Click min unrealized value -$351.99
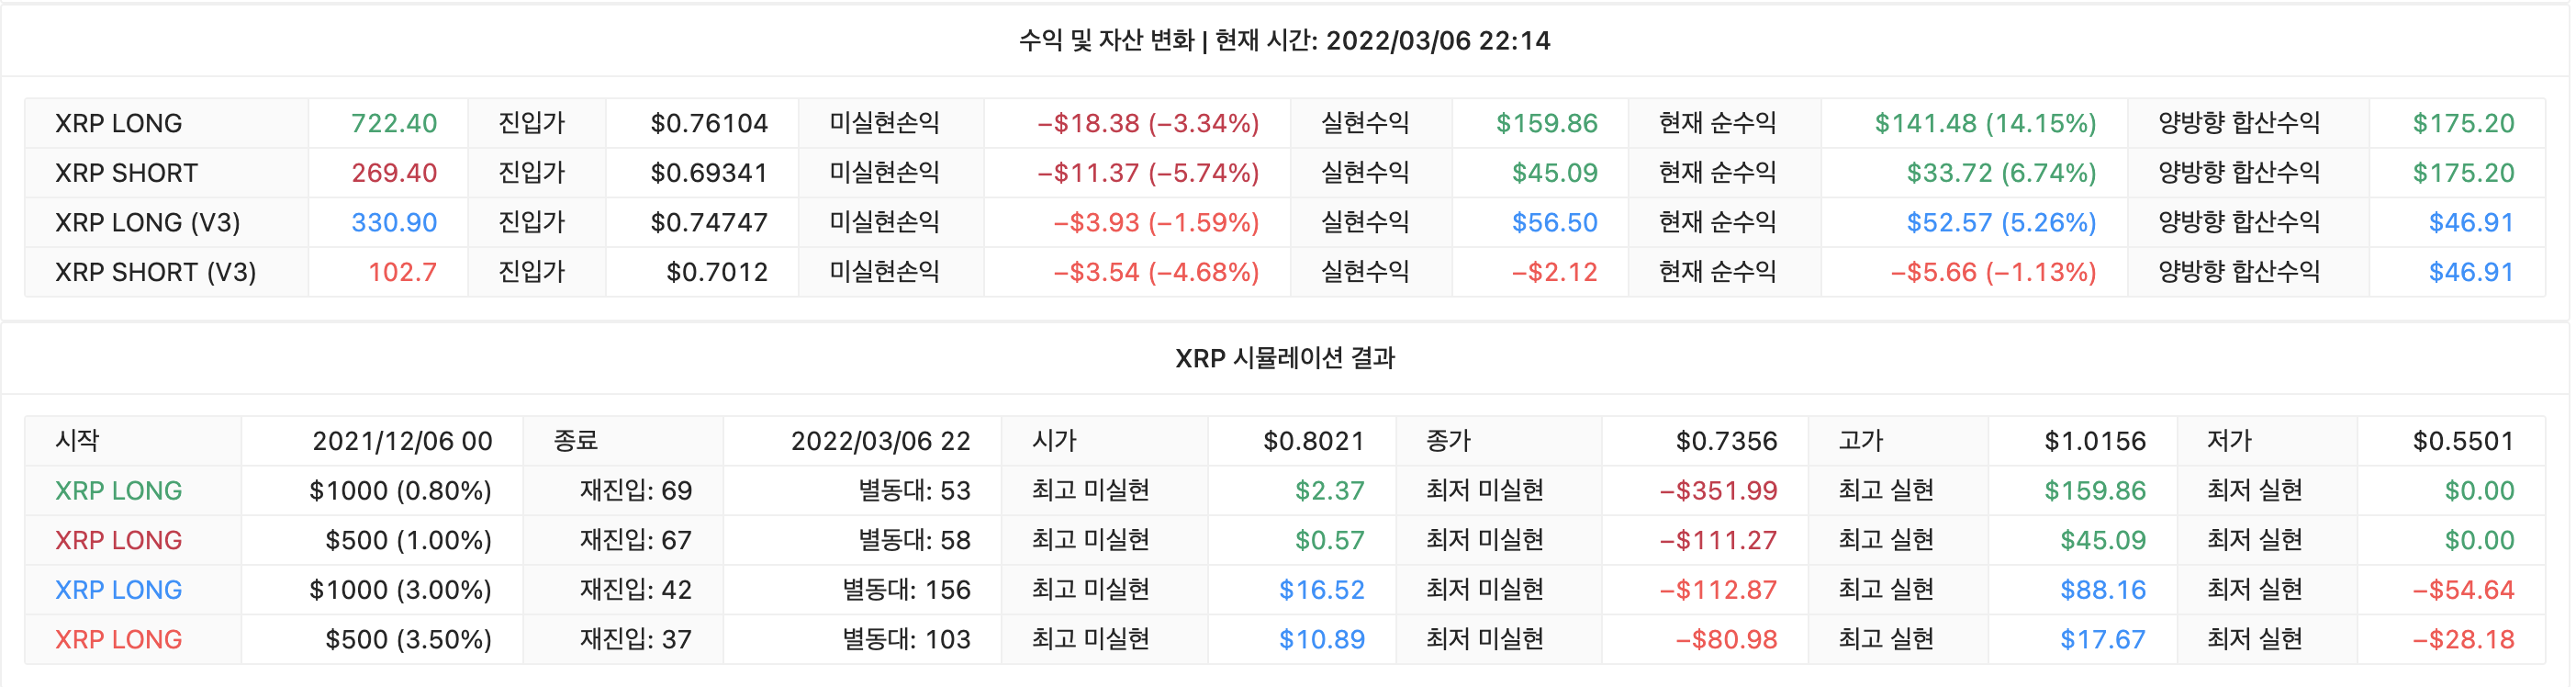Screen dimensions: 2576x687 pos(1718,491)
